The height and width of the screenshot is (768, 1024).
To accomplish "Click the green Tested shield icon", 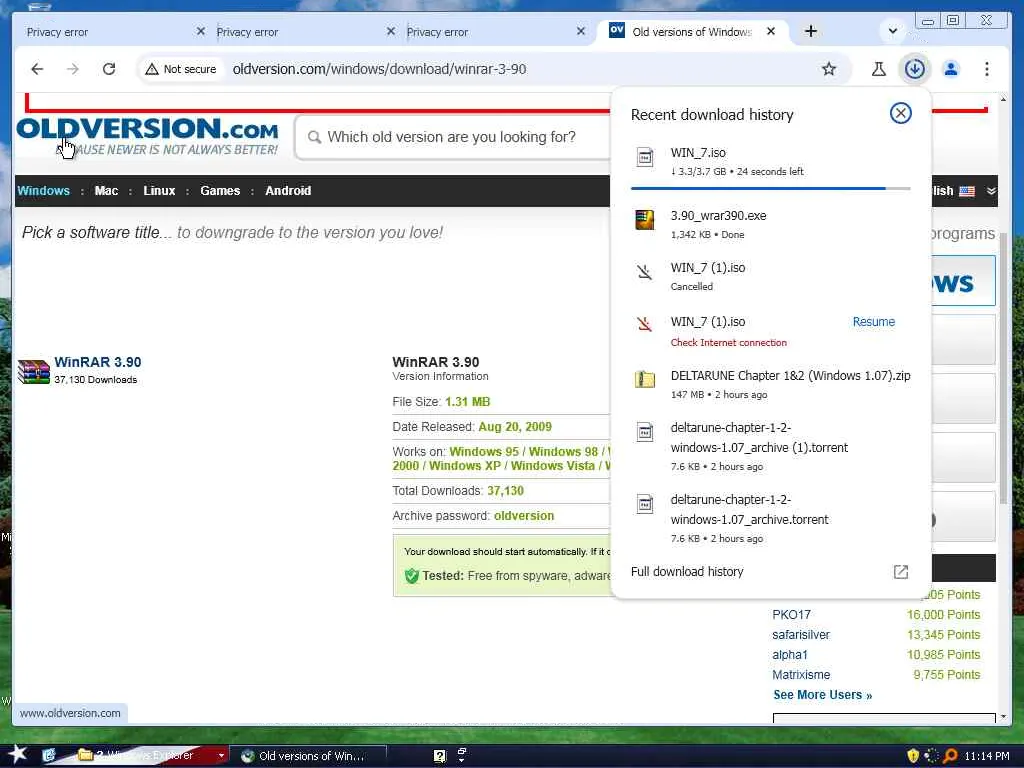I will tap(411, 576).
